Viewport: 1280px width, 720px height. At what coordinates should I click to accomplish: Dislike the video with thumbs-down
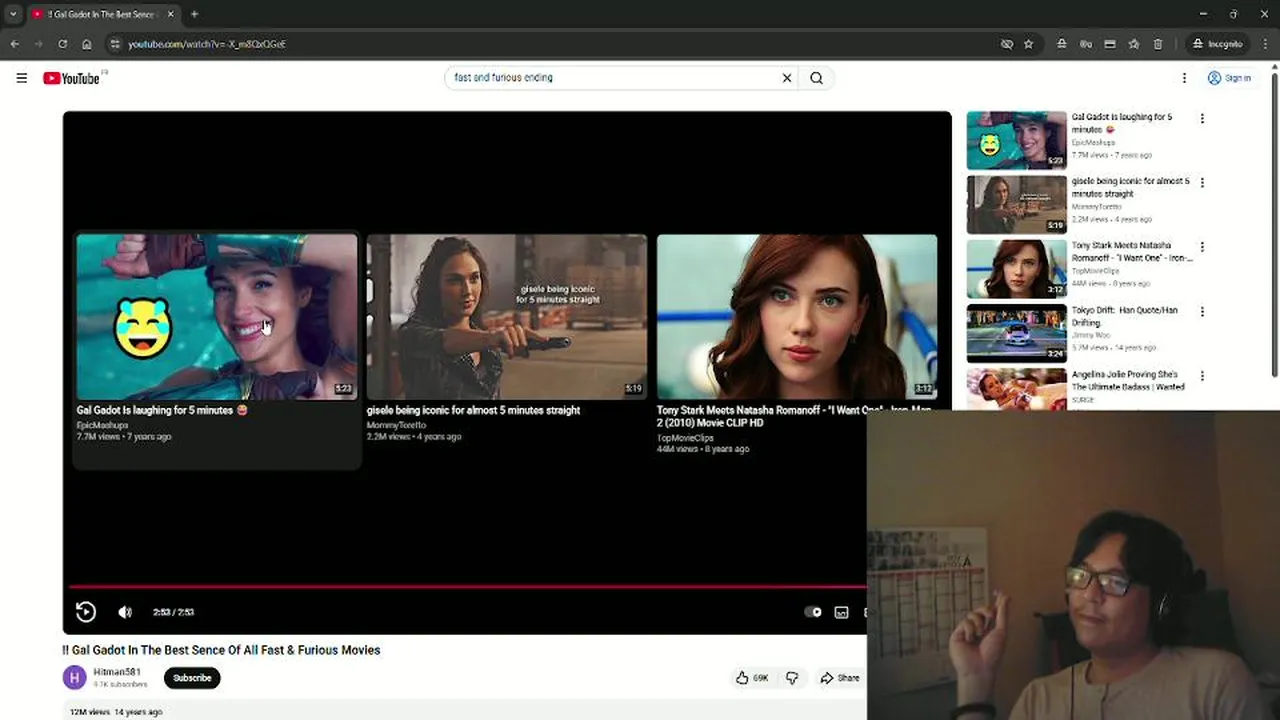click(792, 678)
